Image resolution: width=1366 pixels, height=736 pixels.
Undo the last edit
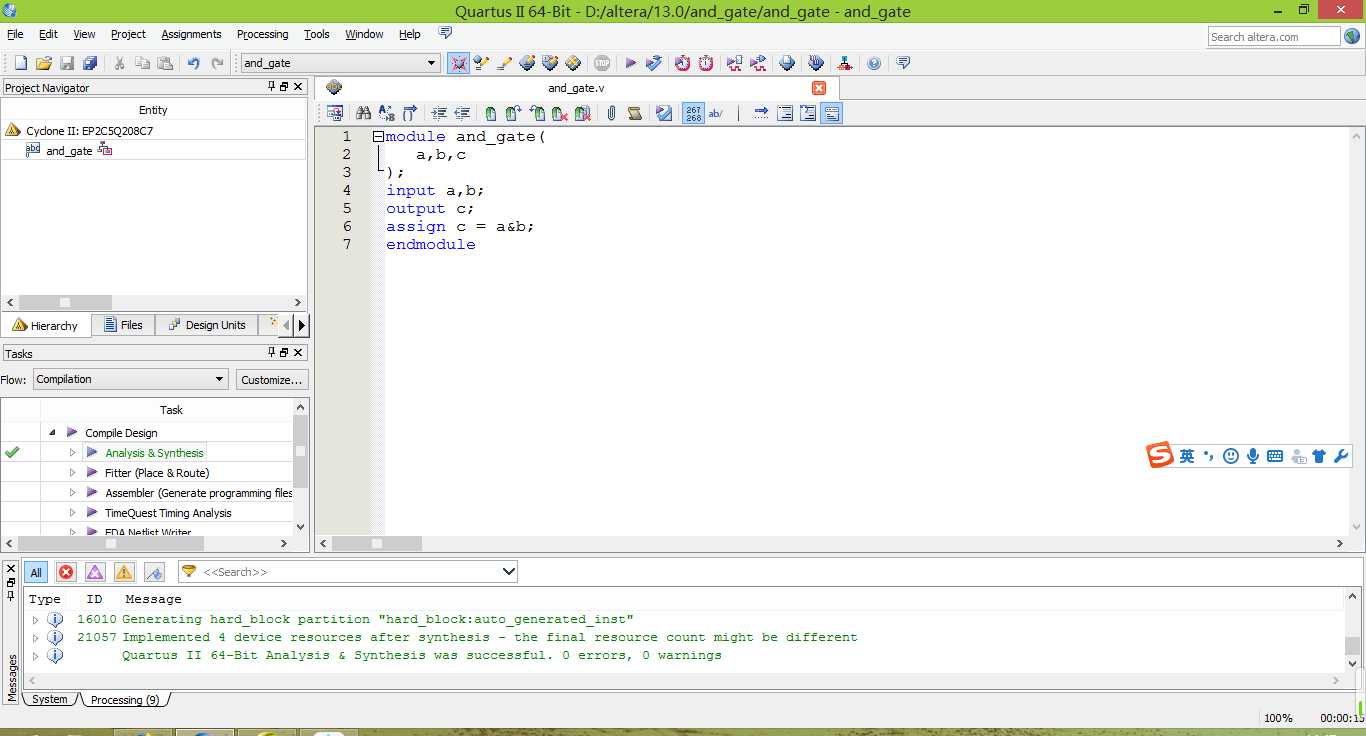(193, 63)
